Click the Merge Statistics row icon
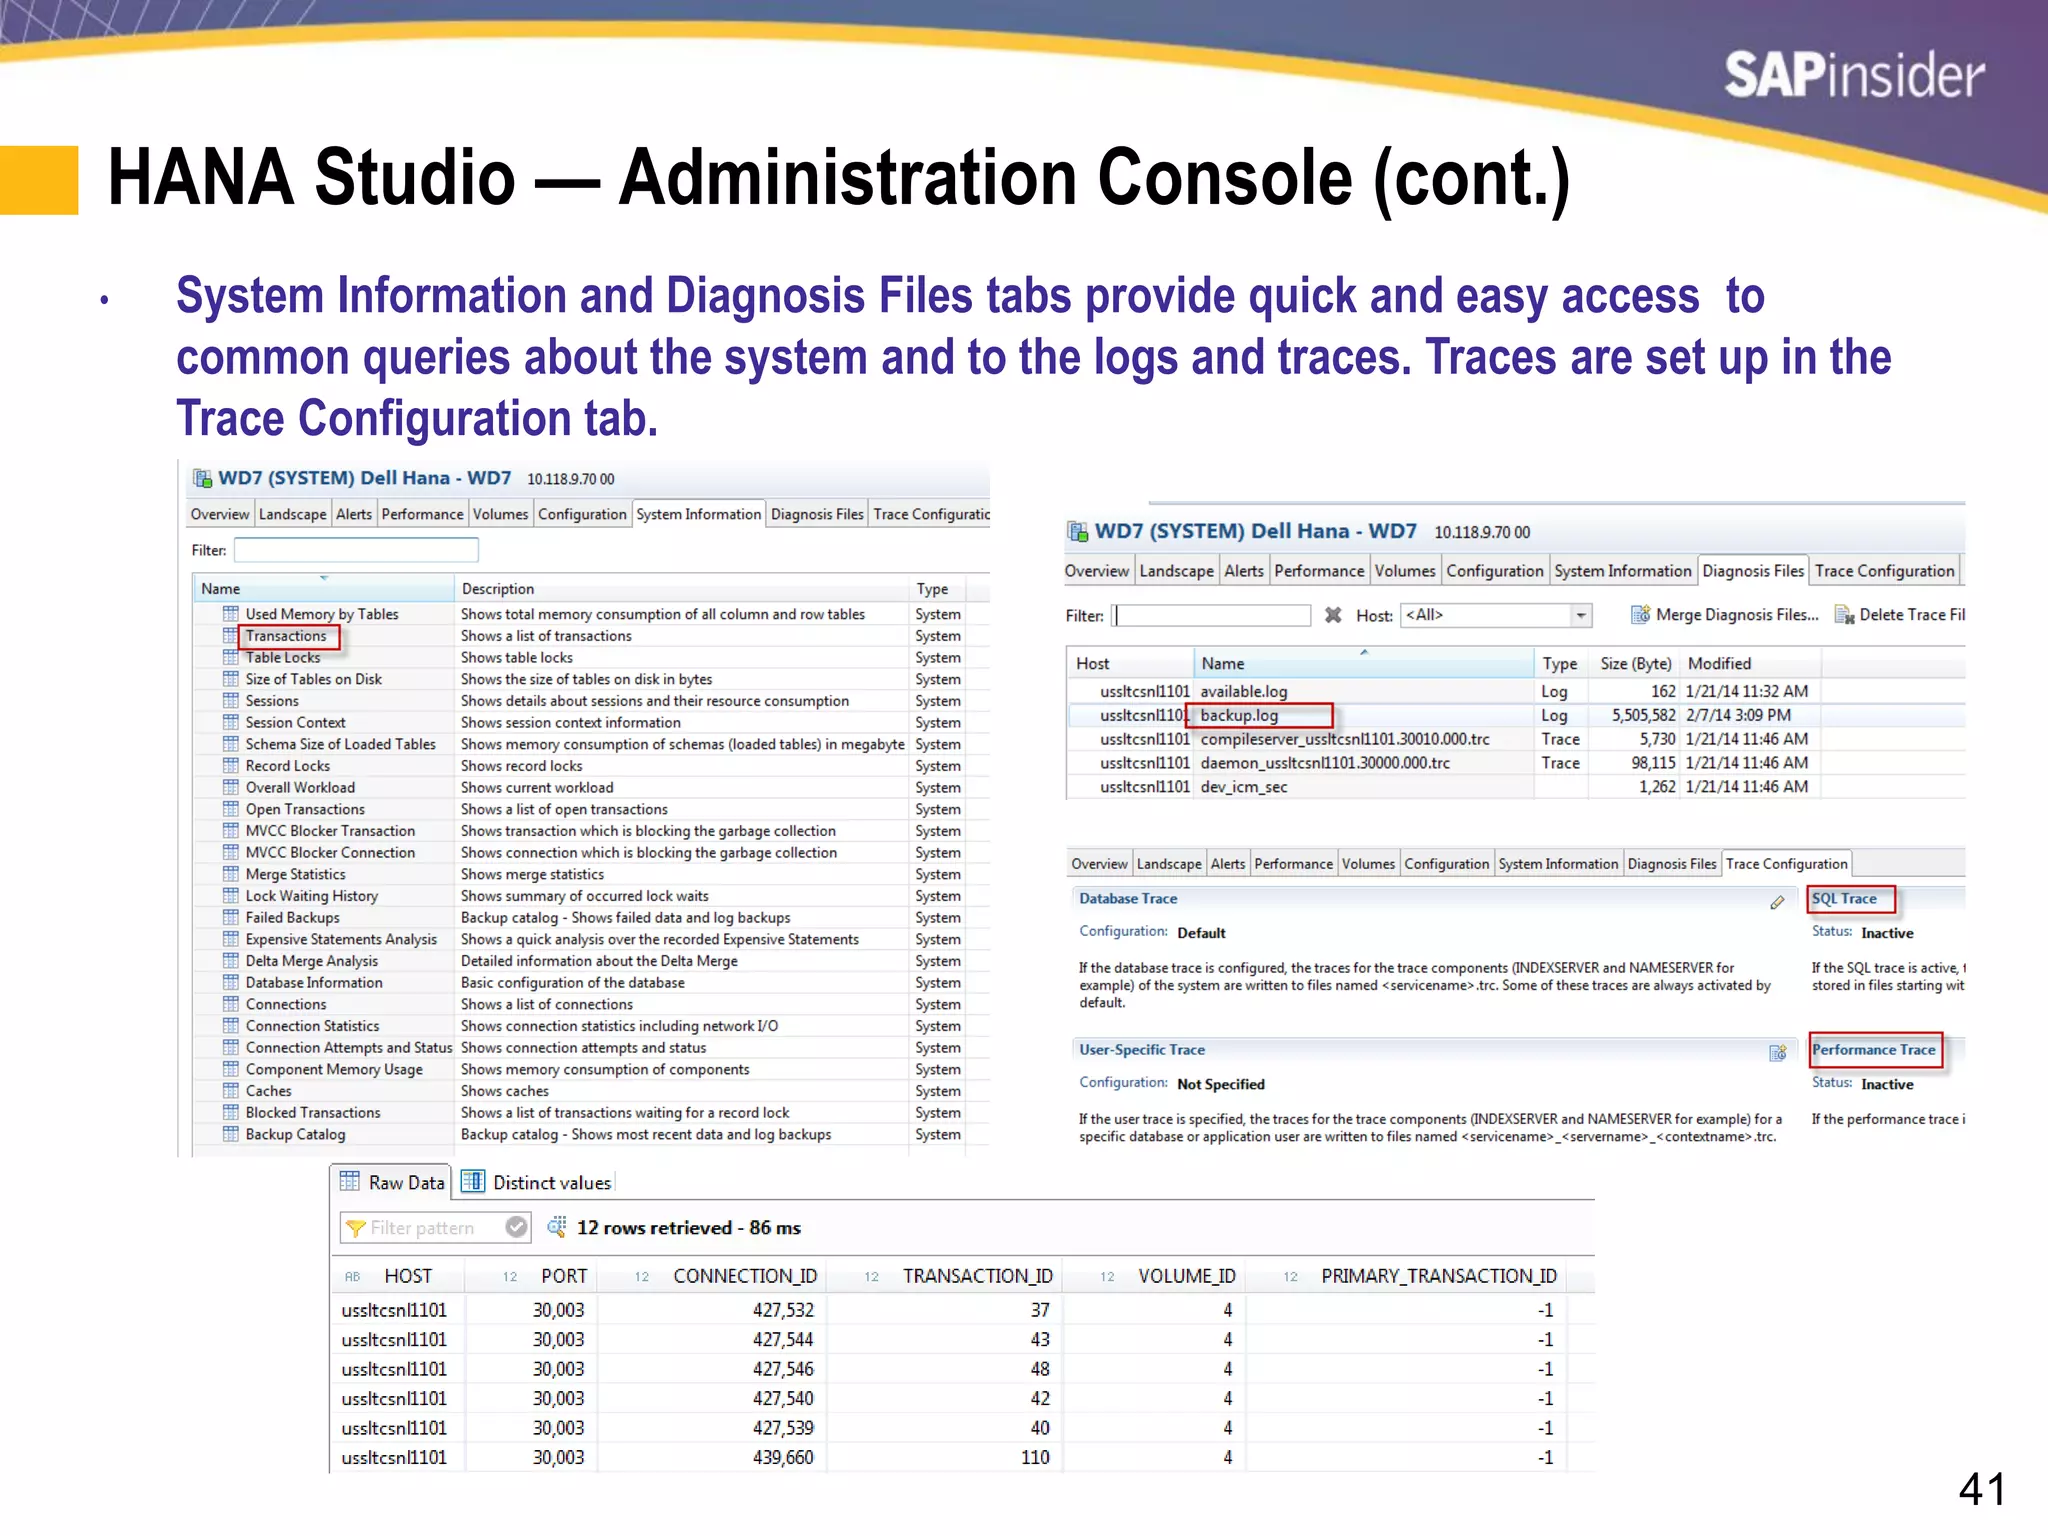This screenshot has height=1536, width=2048. [x=231, y=874]
